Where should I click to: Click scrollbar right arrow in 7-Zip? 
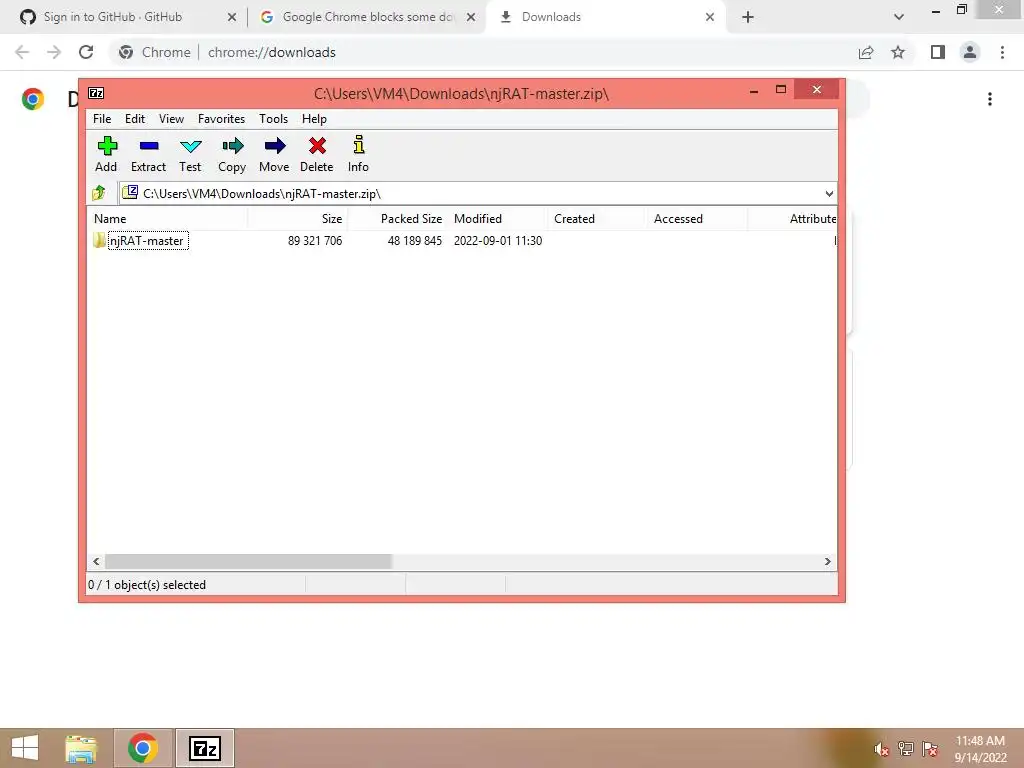point(827,562)
